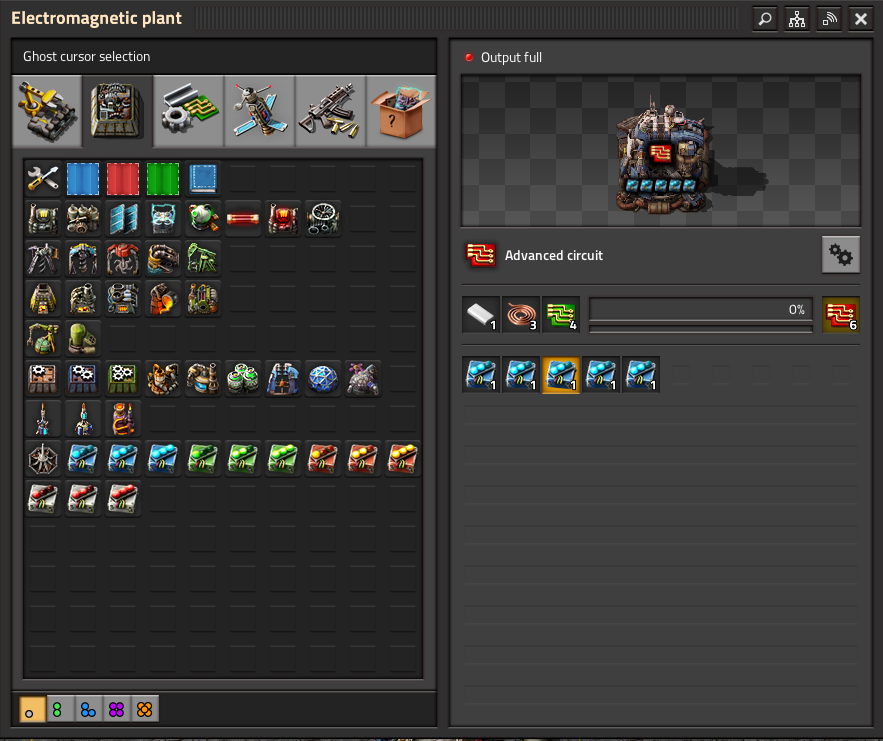This screenshot has height=741, width=883.
Task: Select the burner mining drill
Action: coord(43,258)
